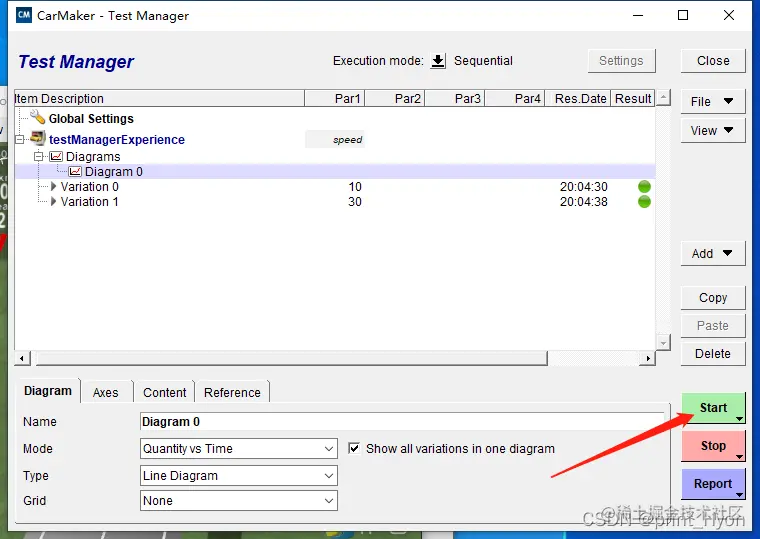Click the vertical scrollbar up arrow
The image size is (760, 539).
[x=663, y=97]
